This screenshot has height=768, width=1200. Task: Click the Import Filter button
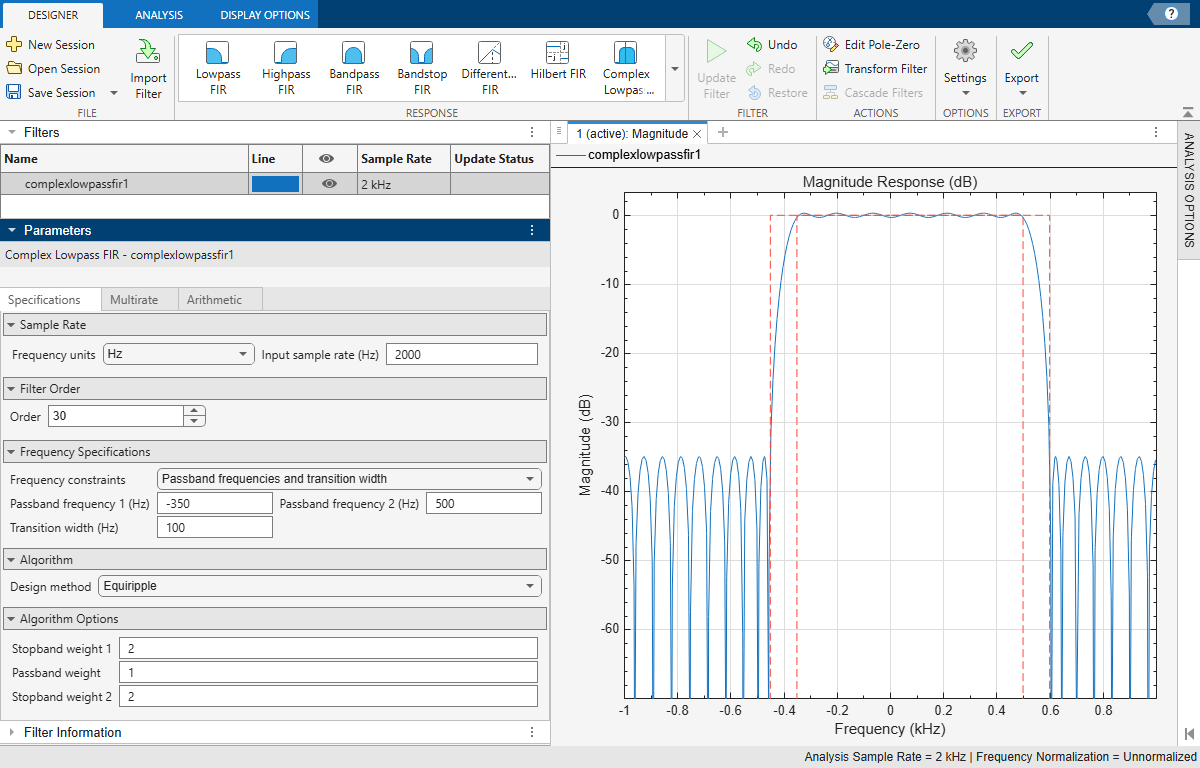point(148,70)
